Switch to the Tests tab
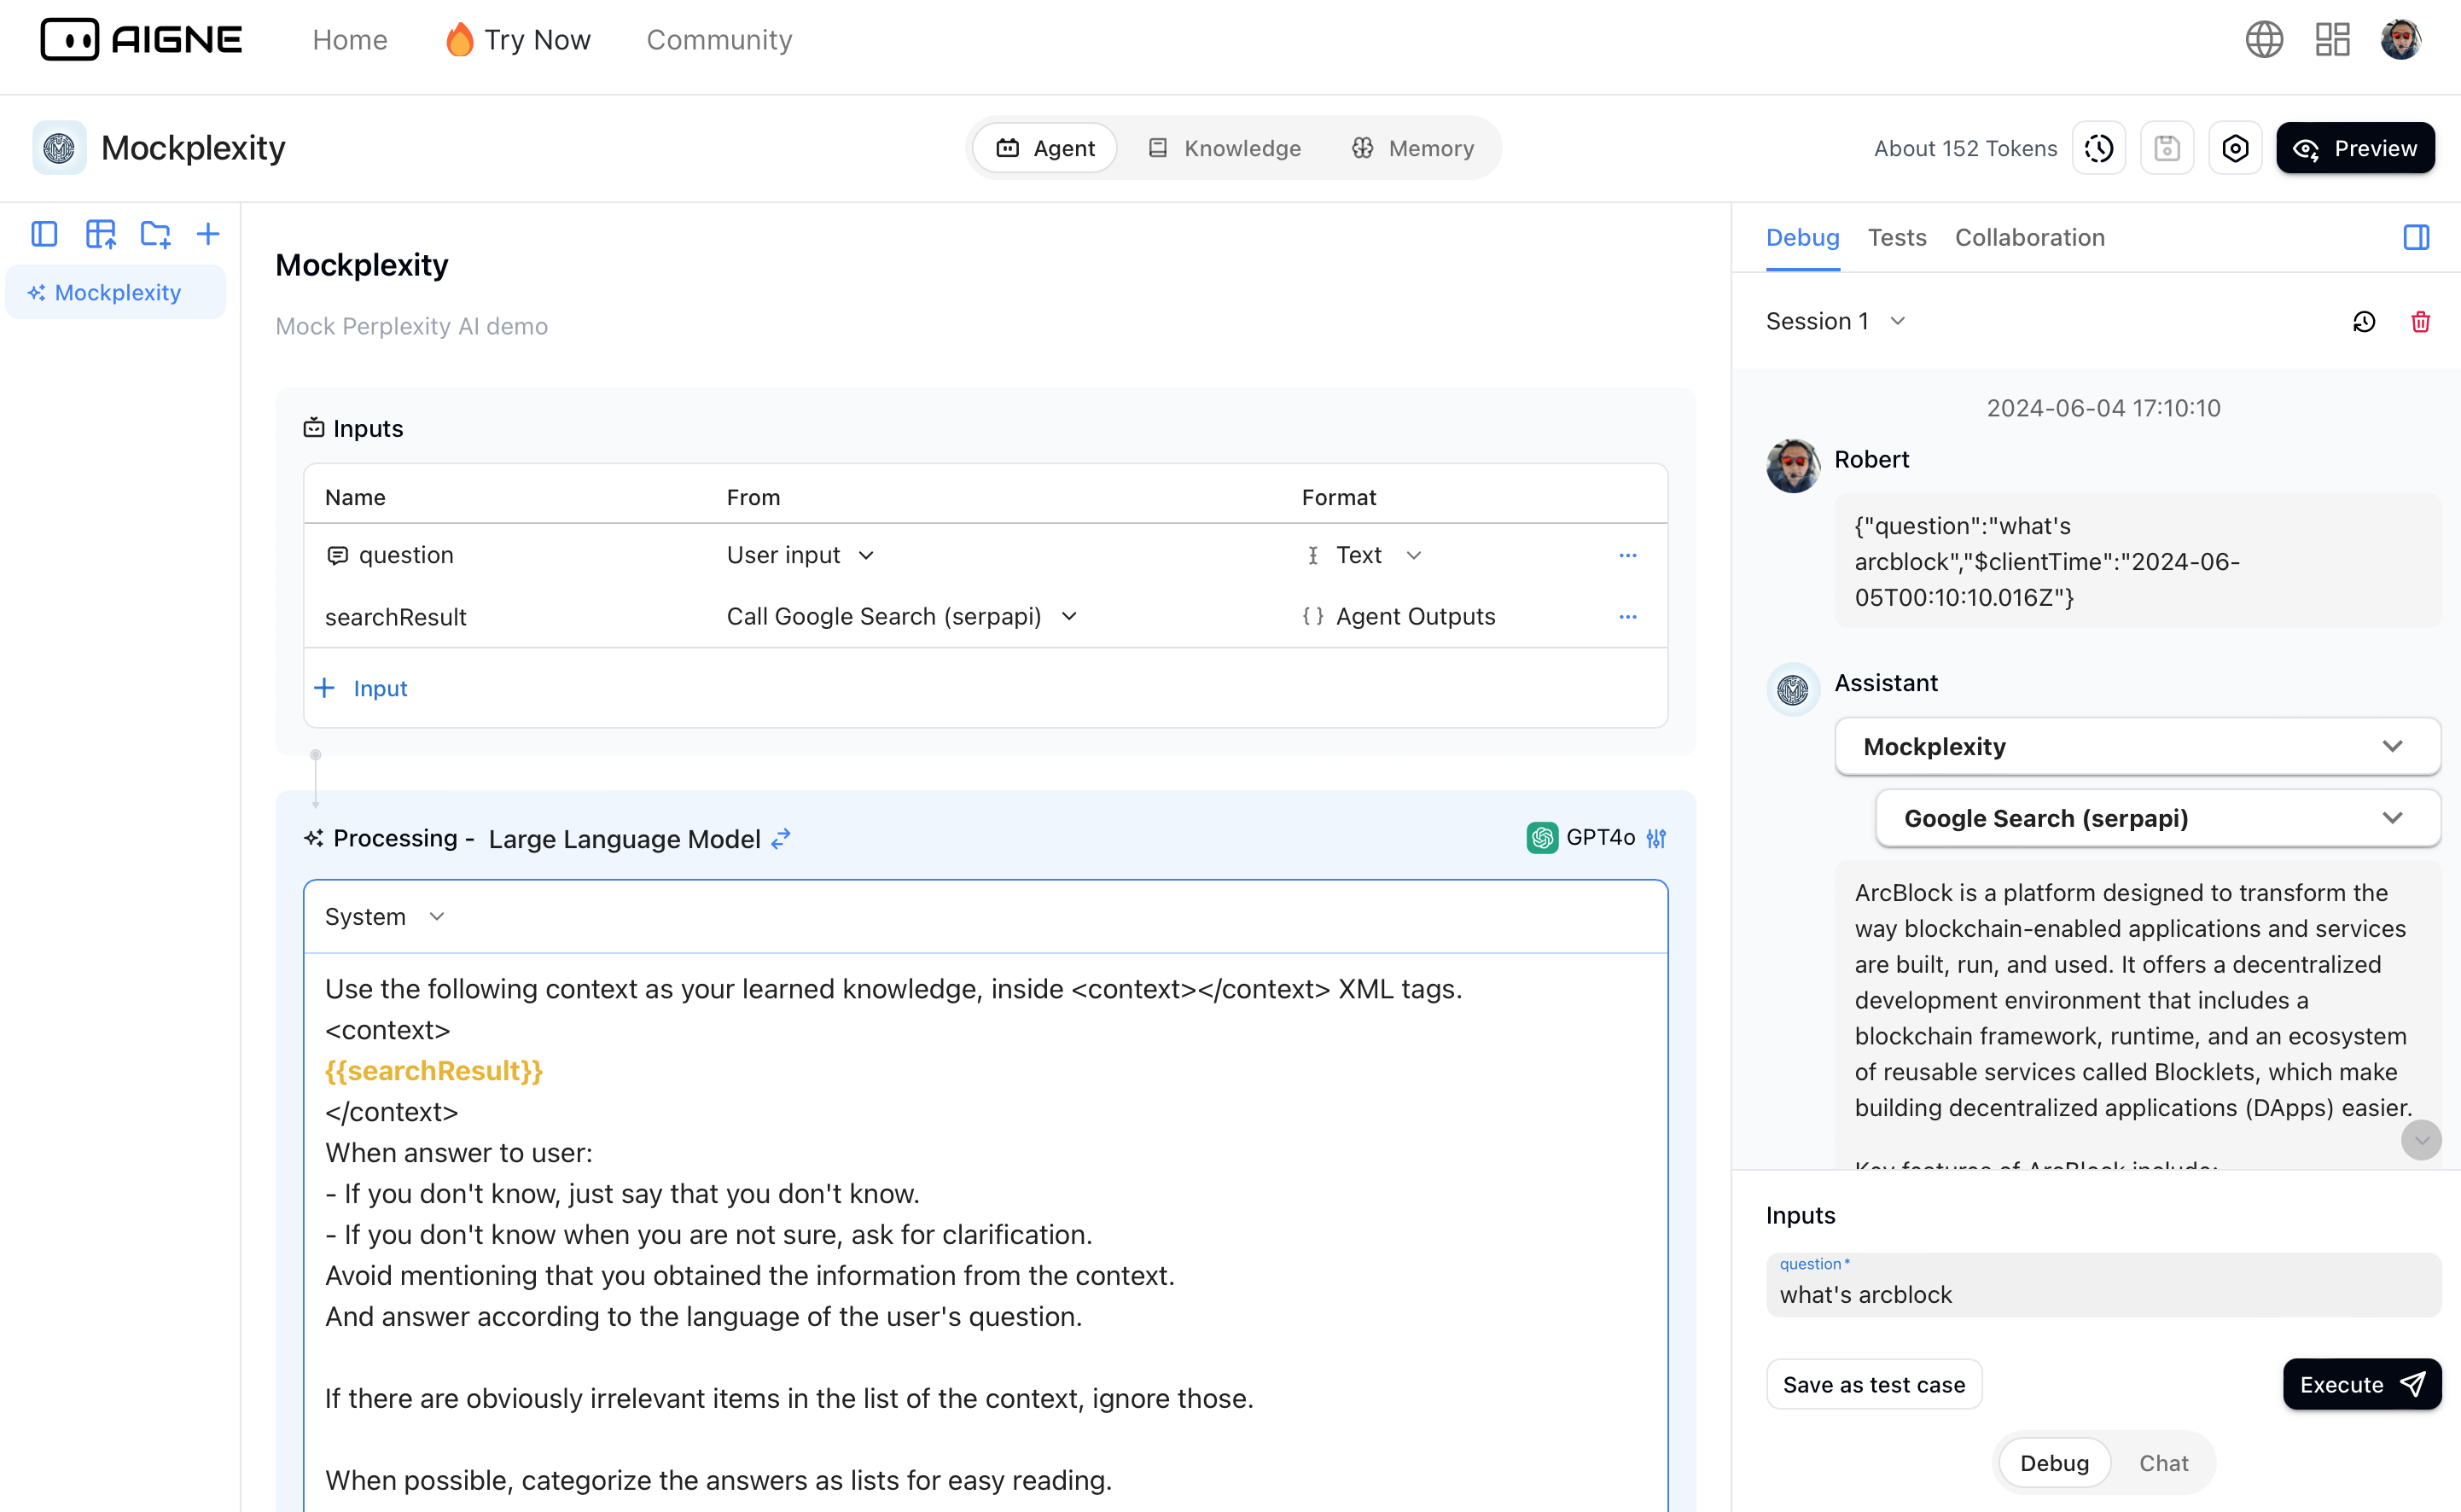 point(1896,237)
